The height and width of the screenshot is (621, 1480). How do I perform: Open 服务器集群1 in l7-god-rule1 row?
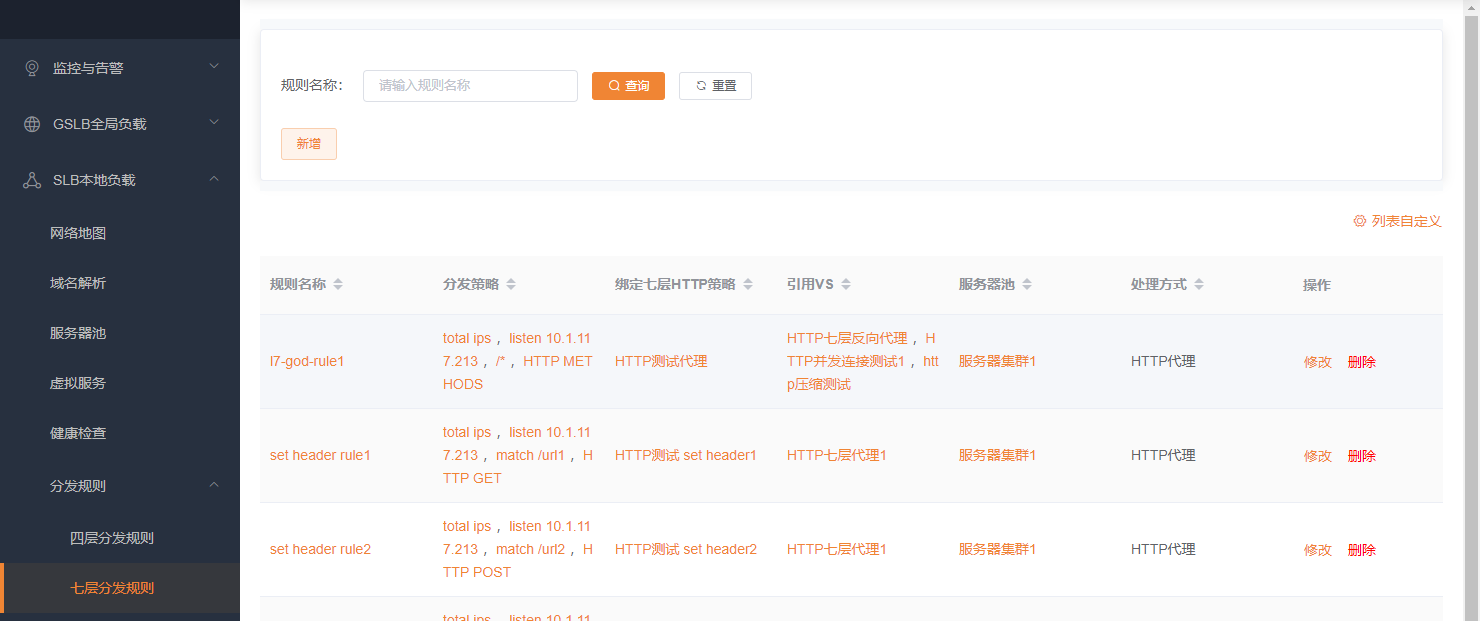tap(997, 361)
